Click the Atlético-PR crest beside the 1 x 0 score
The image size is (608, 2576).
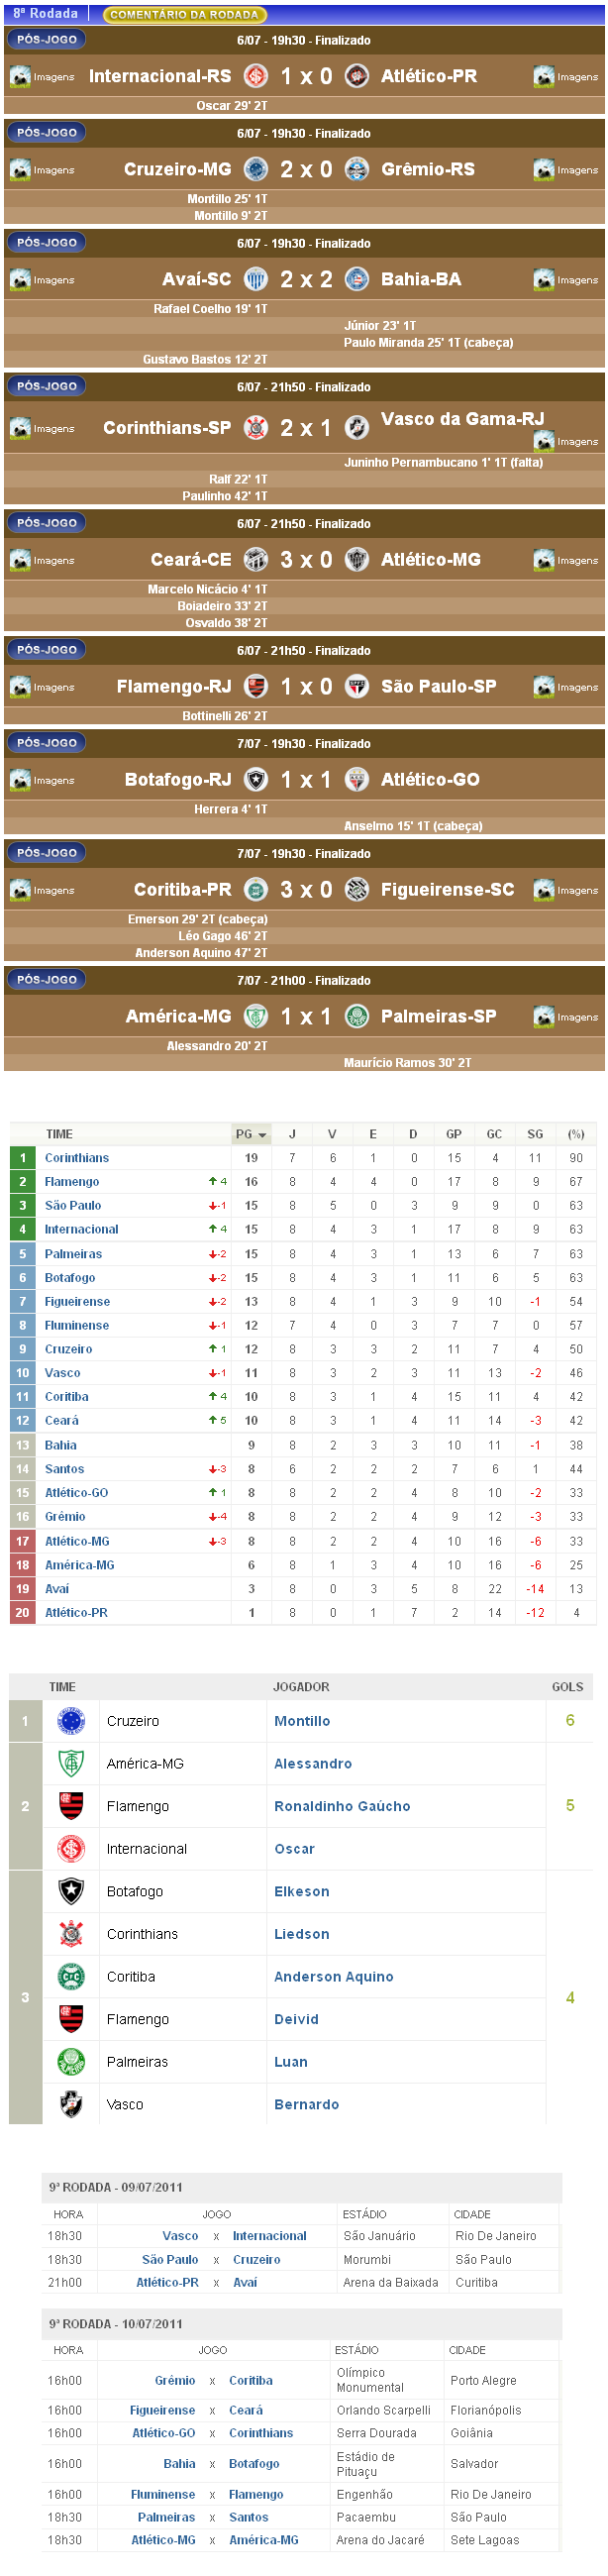point(357,76)
